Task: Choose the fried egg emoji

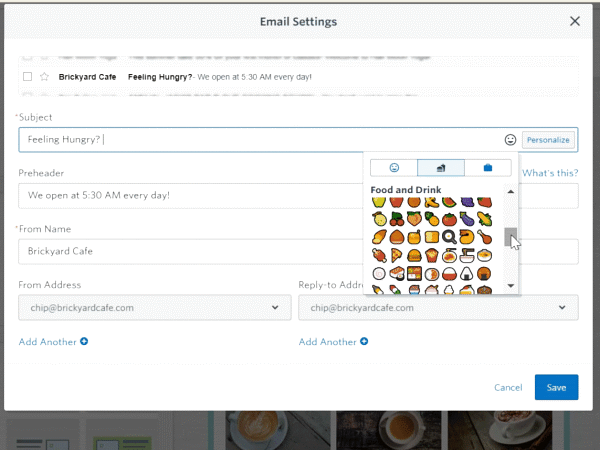Action: tap(450, 237)
